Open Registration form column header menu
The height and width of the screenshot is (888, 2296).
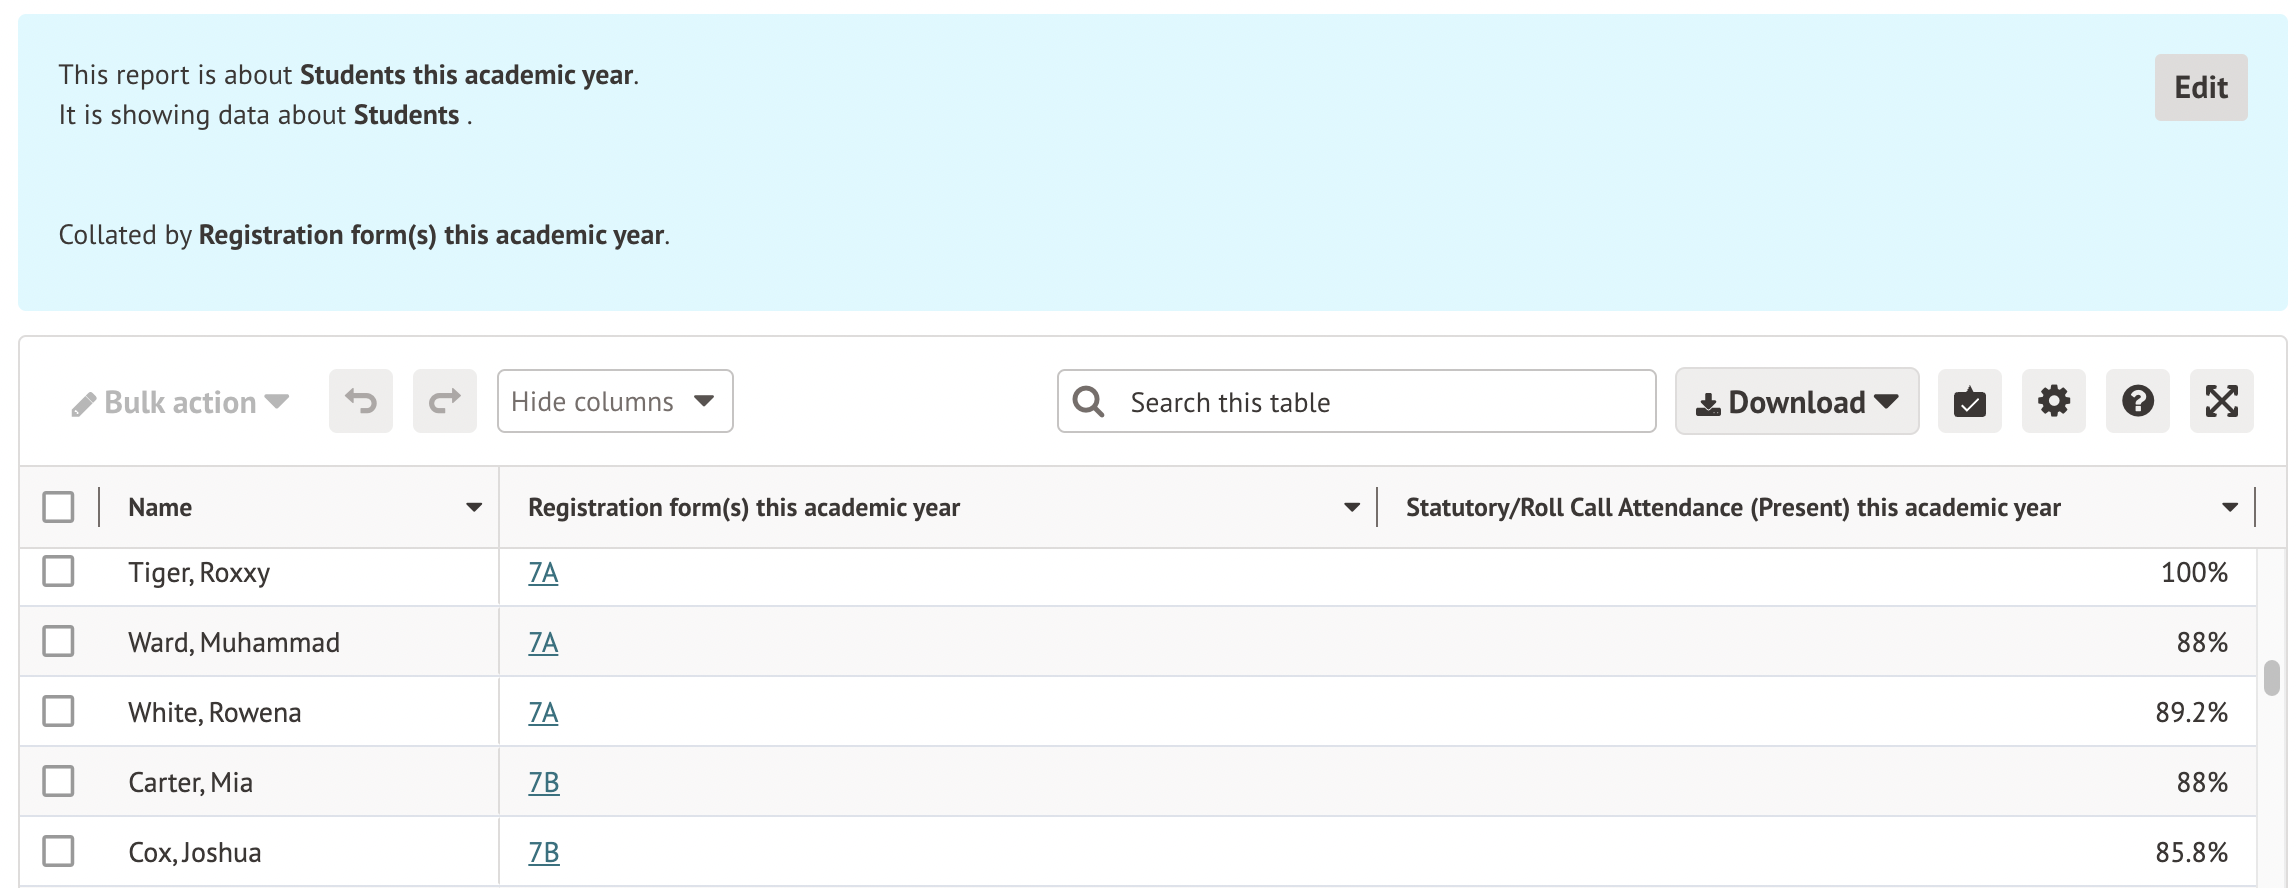1351,508
